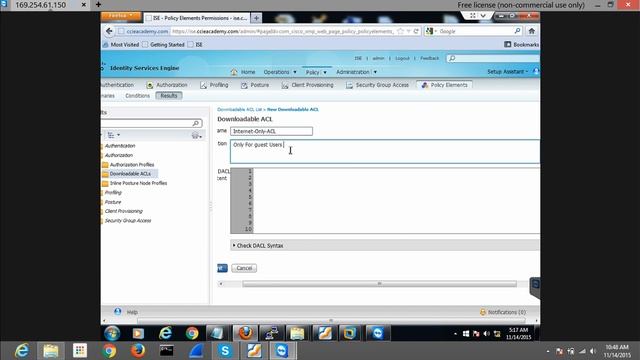The height and width of the screenshot is (360, 640).
Task: Open the Google search engine dropdown
Action: [431, 31]
